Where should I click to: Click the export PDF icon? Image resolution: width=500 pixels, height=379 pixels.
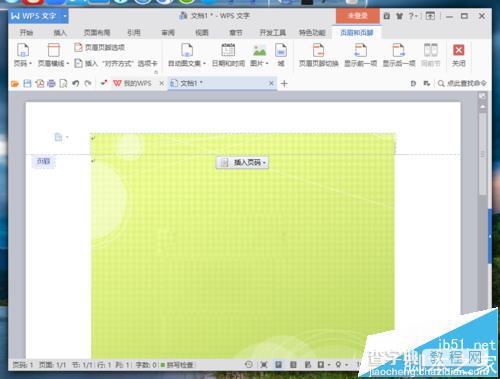click(x=40, y=83)
